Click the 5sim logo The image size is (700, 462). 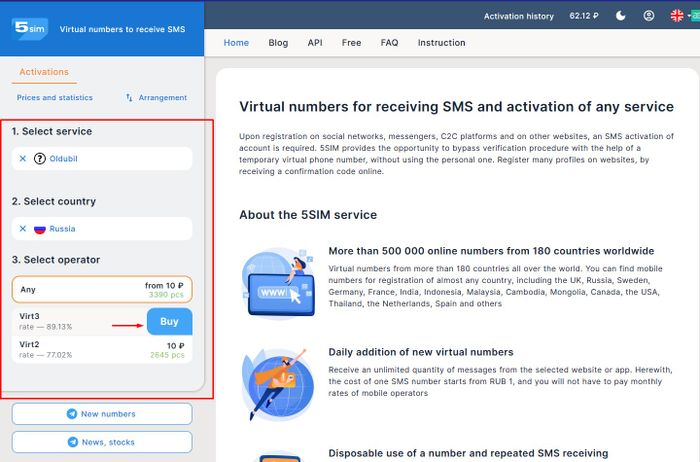29,29
